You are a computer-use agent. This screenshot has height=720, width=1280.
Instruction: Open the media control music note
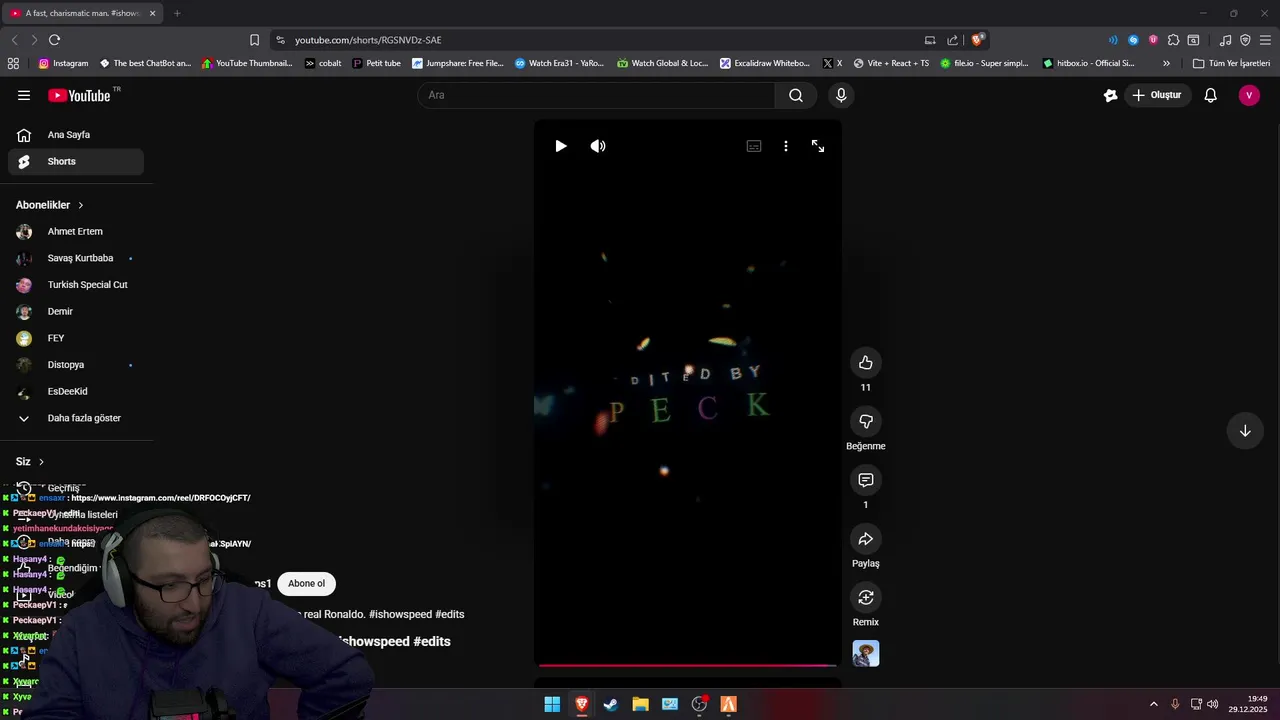coord(1225,40)
